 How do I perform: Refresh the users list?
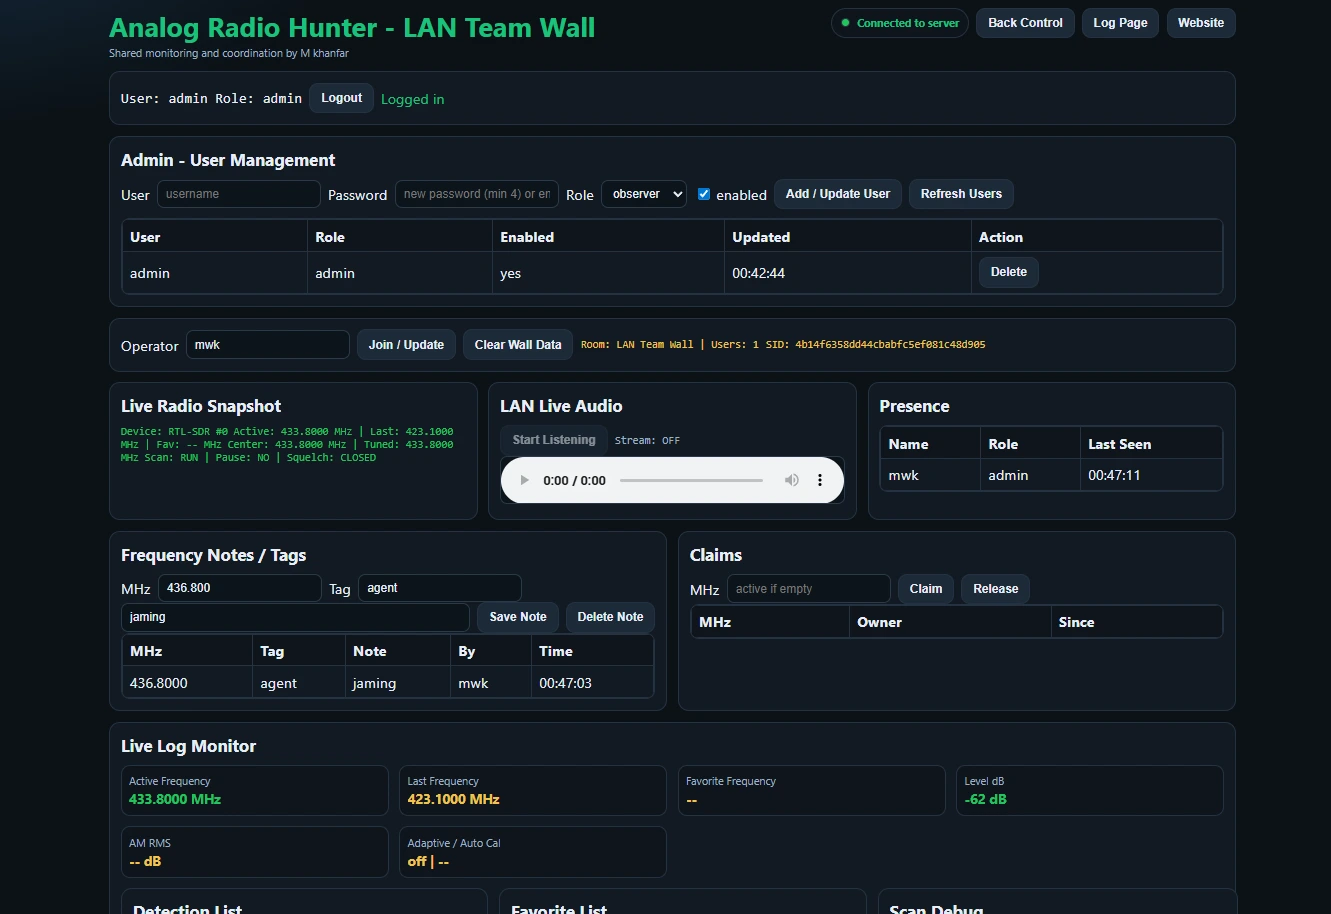(960, 194)
